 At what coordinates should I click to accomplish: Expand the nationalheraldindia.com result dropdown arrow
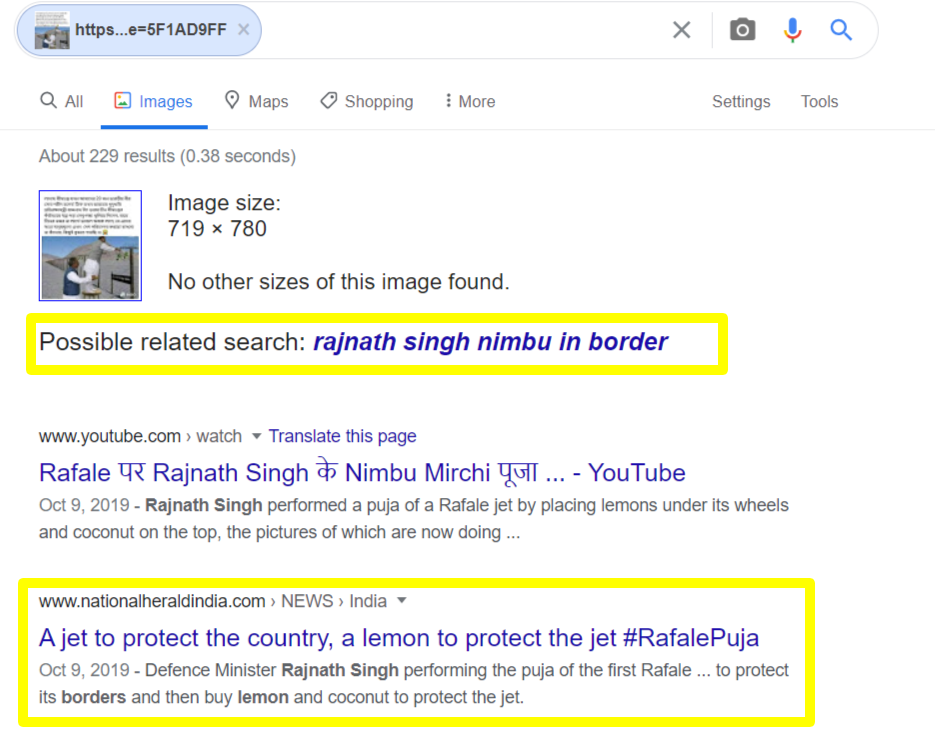click(x=402, y=600)
